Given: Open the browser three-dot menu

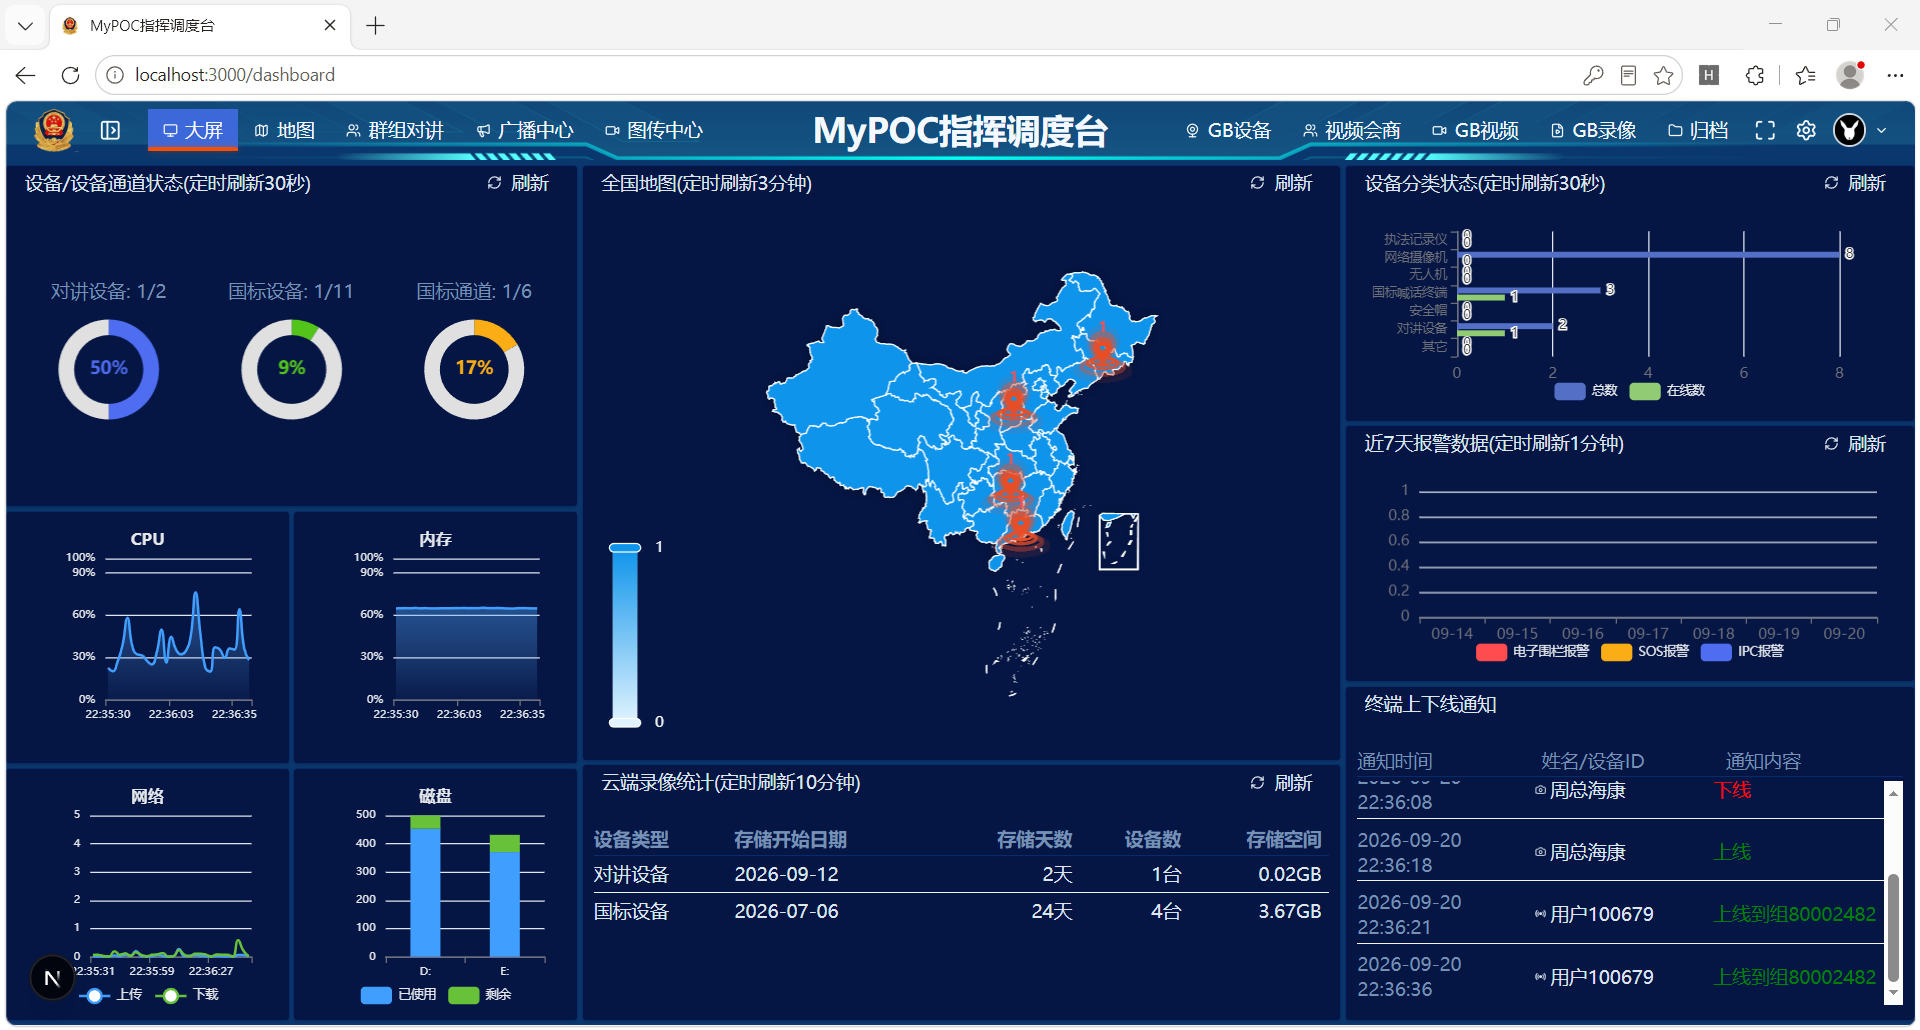Looking at the screenshot, I should [x=1895, y=75].
